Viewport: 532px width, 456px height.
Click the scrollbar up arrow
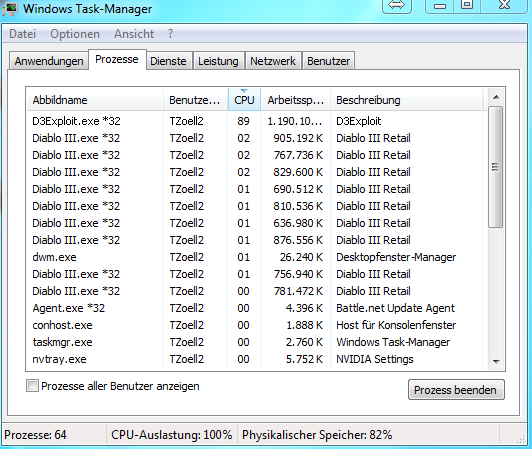[496, 97]
